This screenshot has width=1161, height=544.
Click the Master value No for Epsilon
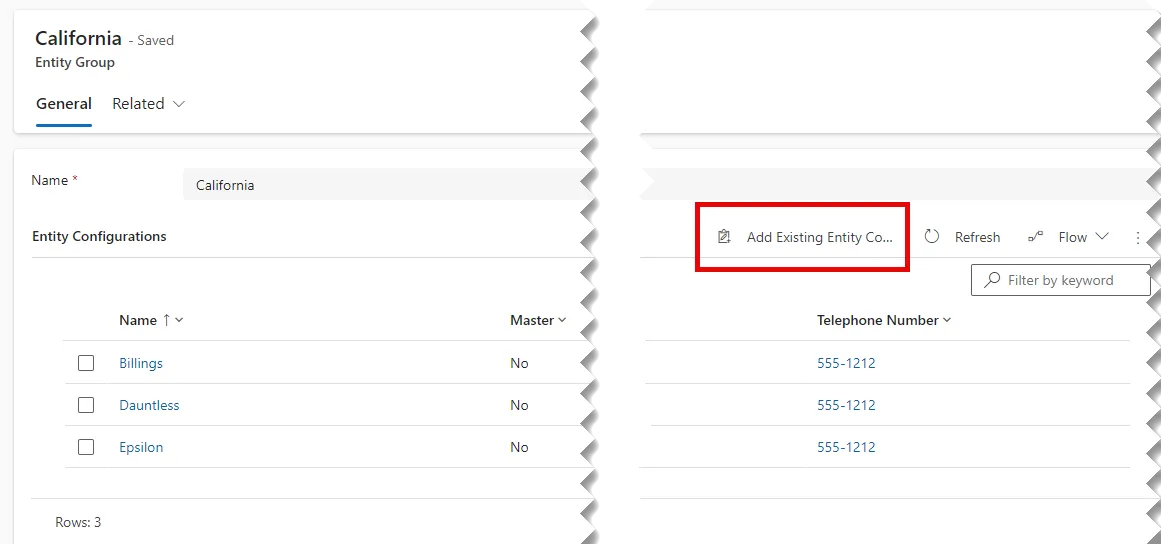tap(519, 447)
